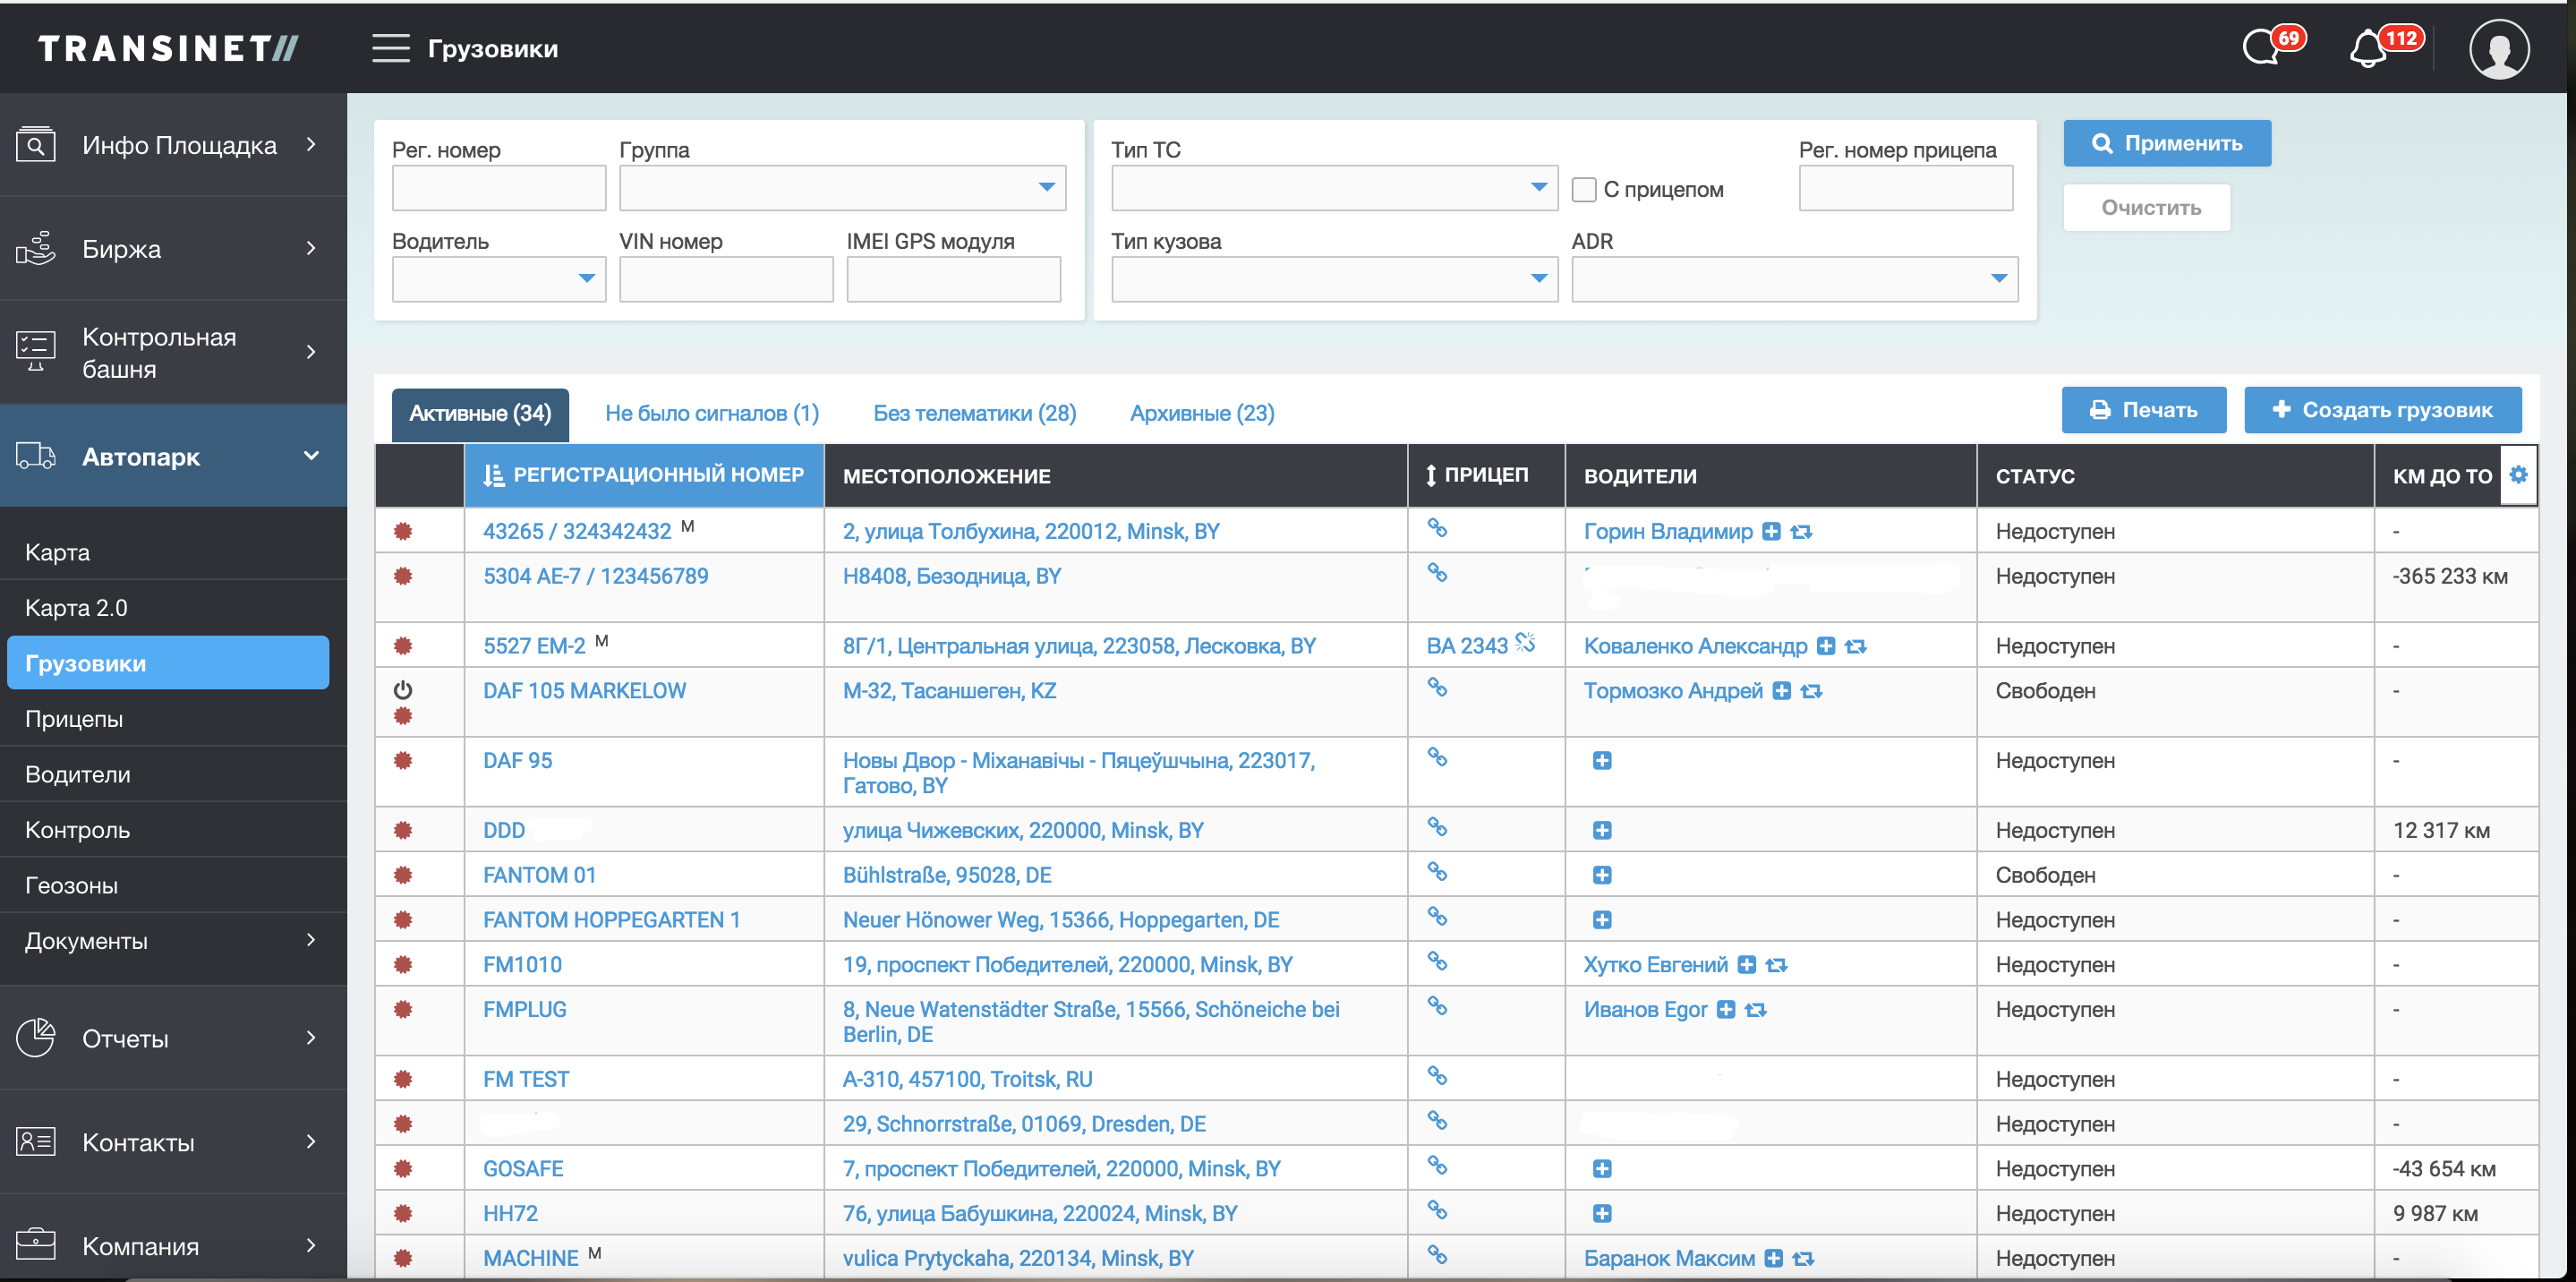2576x1282 pixels.
Task: Sort by Регистрационный номер column header
Action: pos(645,476)
